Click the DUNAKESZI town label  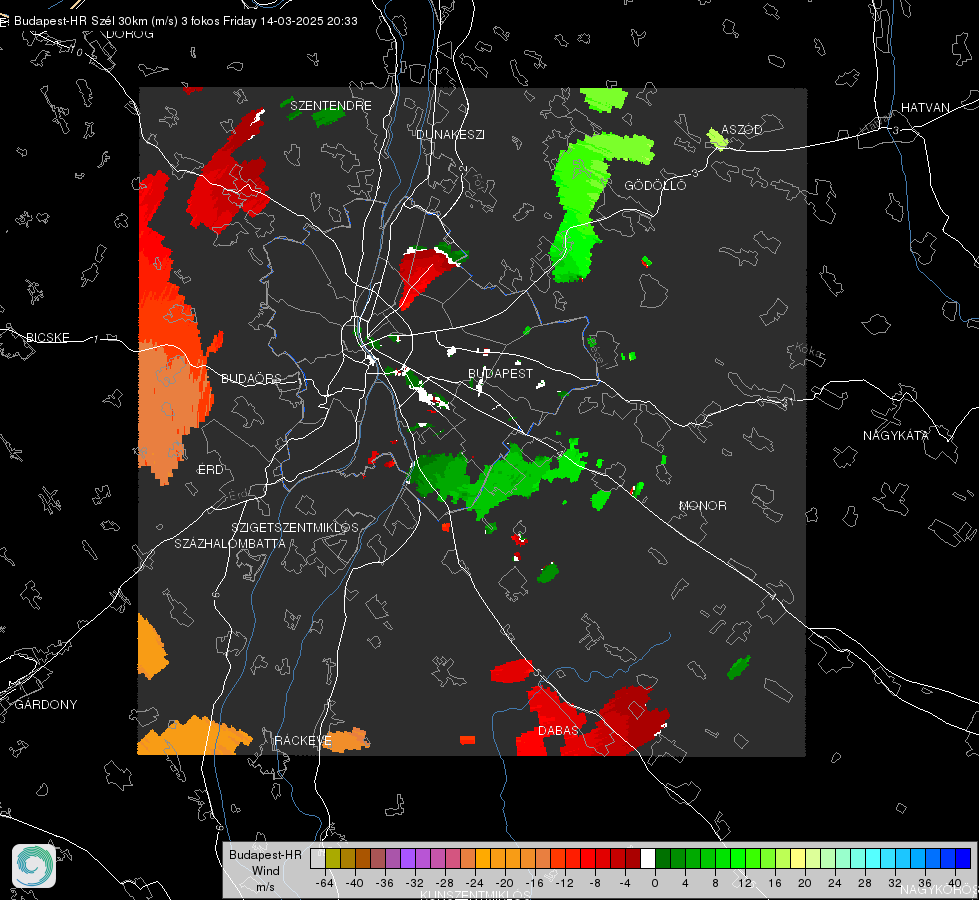tap(450, 134)
